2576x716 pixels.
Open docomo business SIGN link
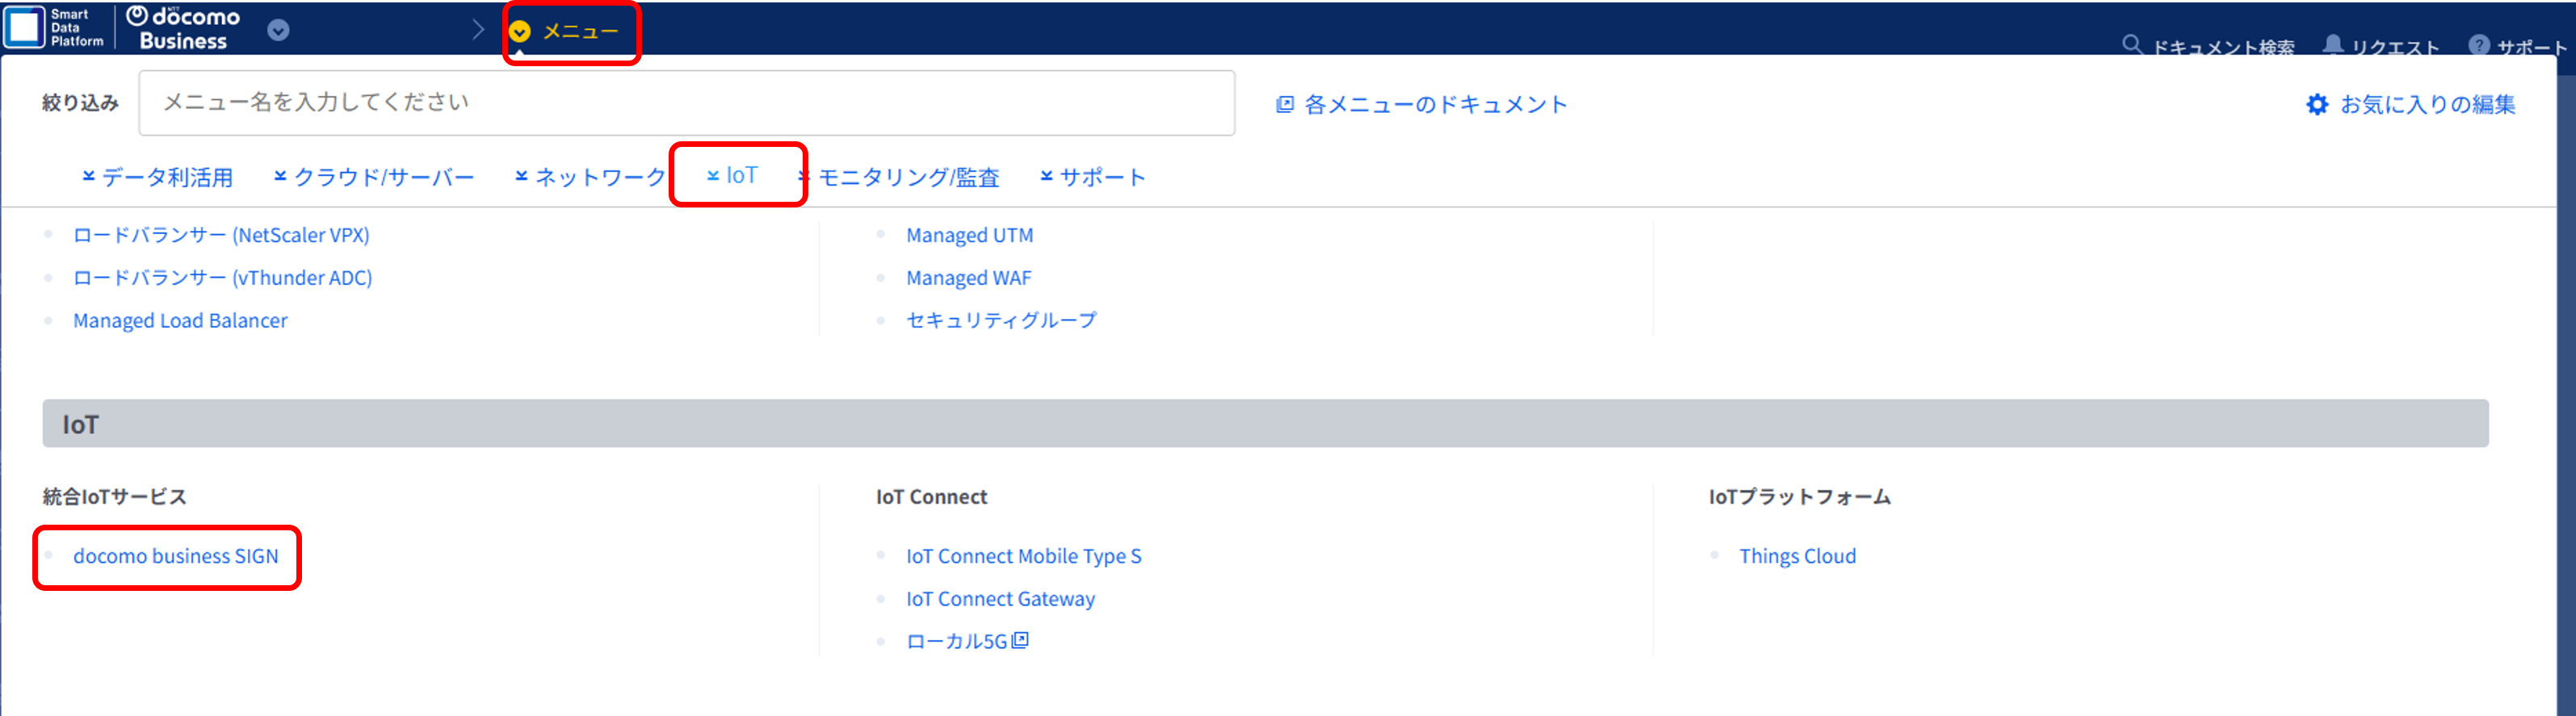175,556
